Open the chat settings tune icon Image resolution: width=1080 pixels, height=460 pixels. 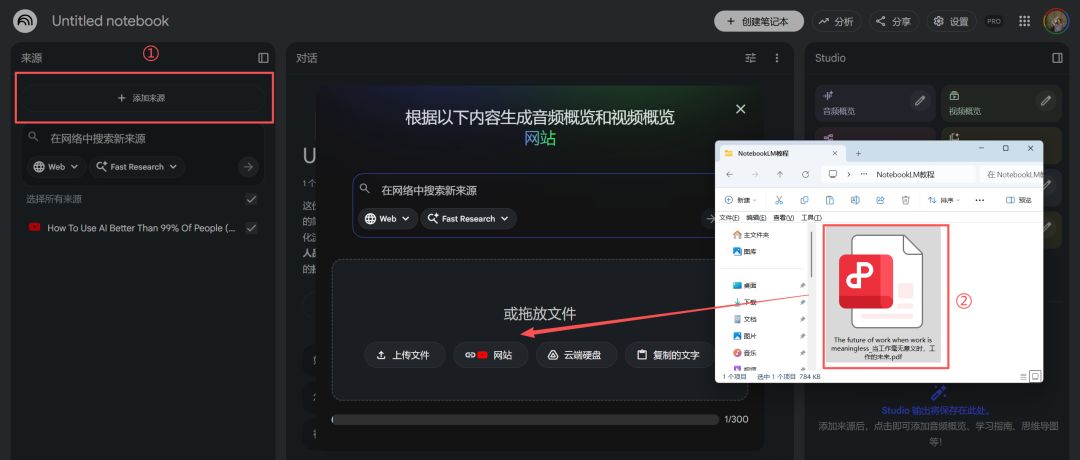(x=751, y=58)
